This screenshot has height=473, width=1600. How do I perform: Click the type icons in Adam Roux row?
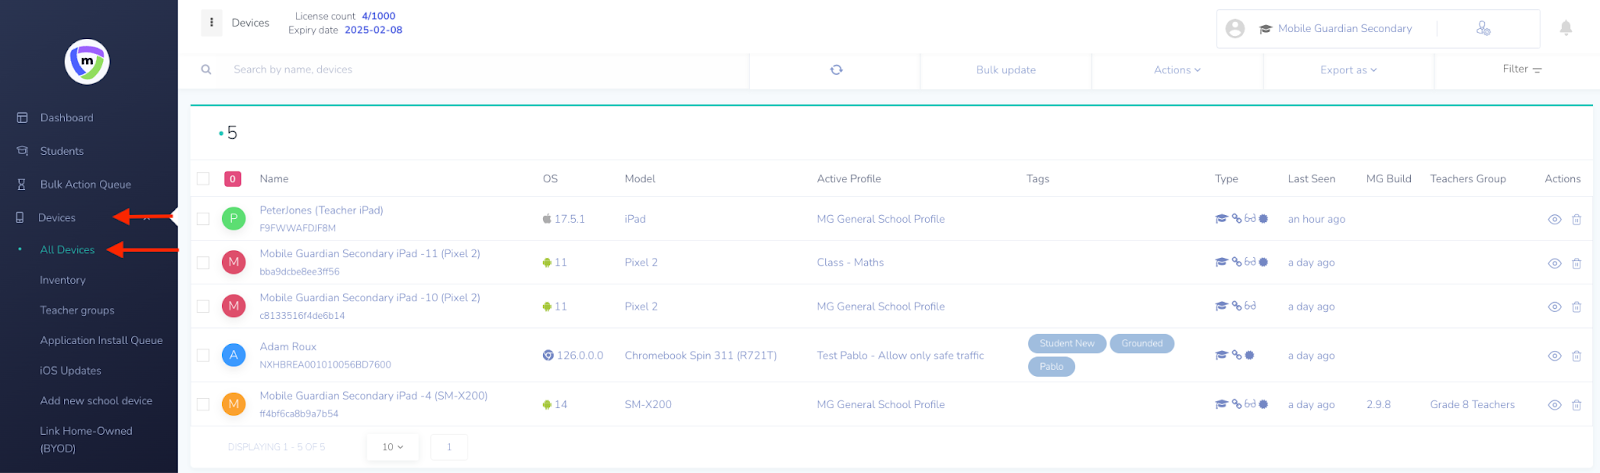(1234, 355)
